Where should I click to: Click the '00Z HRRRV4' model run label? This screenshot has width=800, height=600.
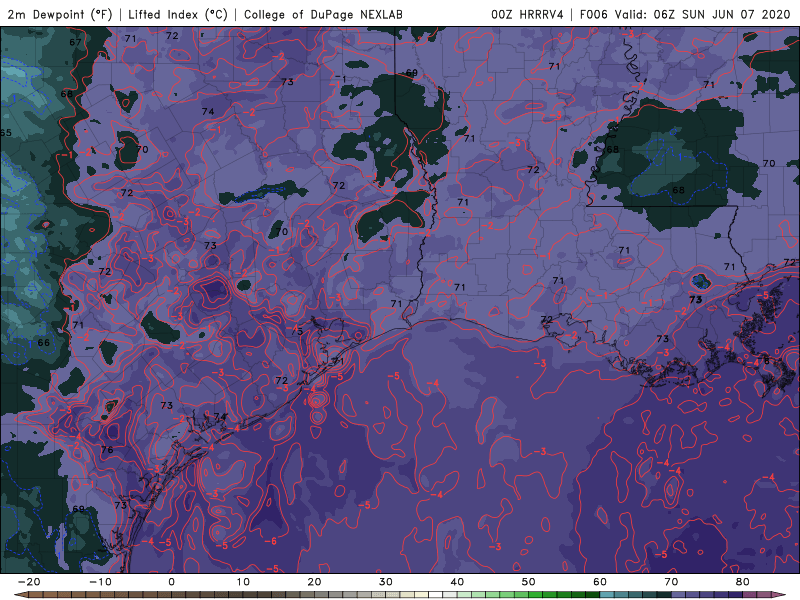tap(527, 14)
